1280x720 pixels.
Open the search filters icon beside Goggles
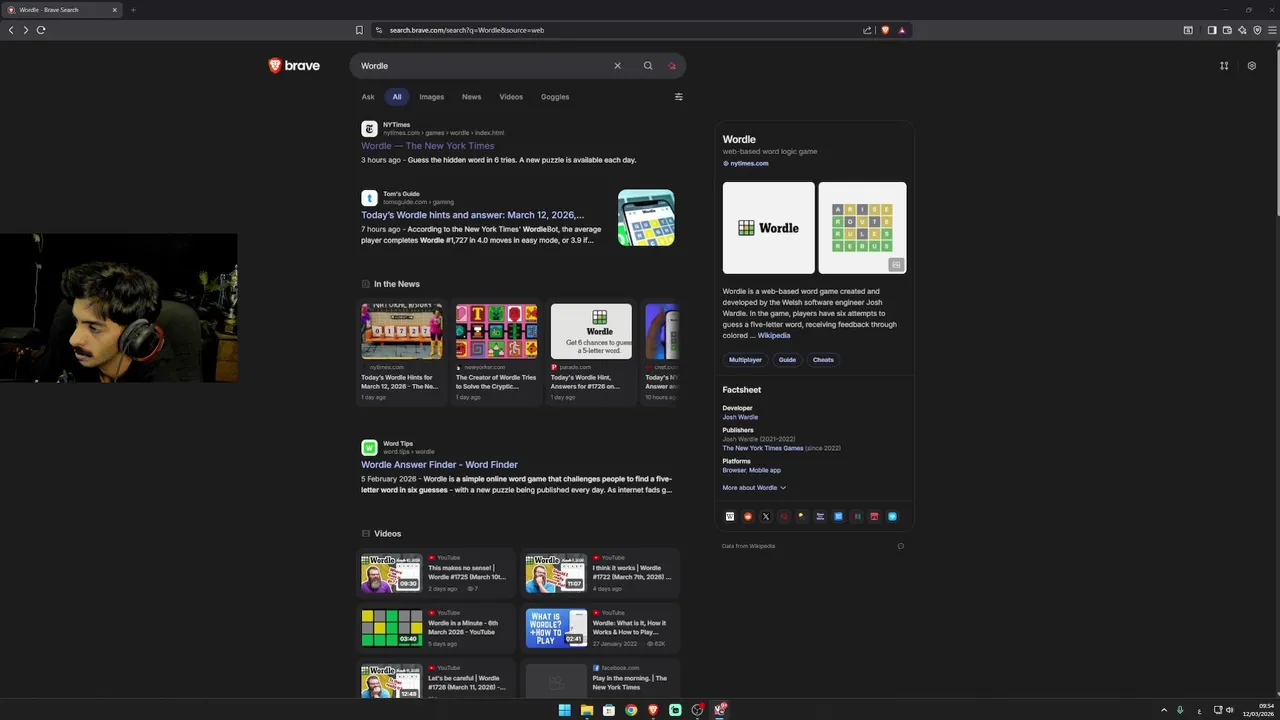click(679, 97)
